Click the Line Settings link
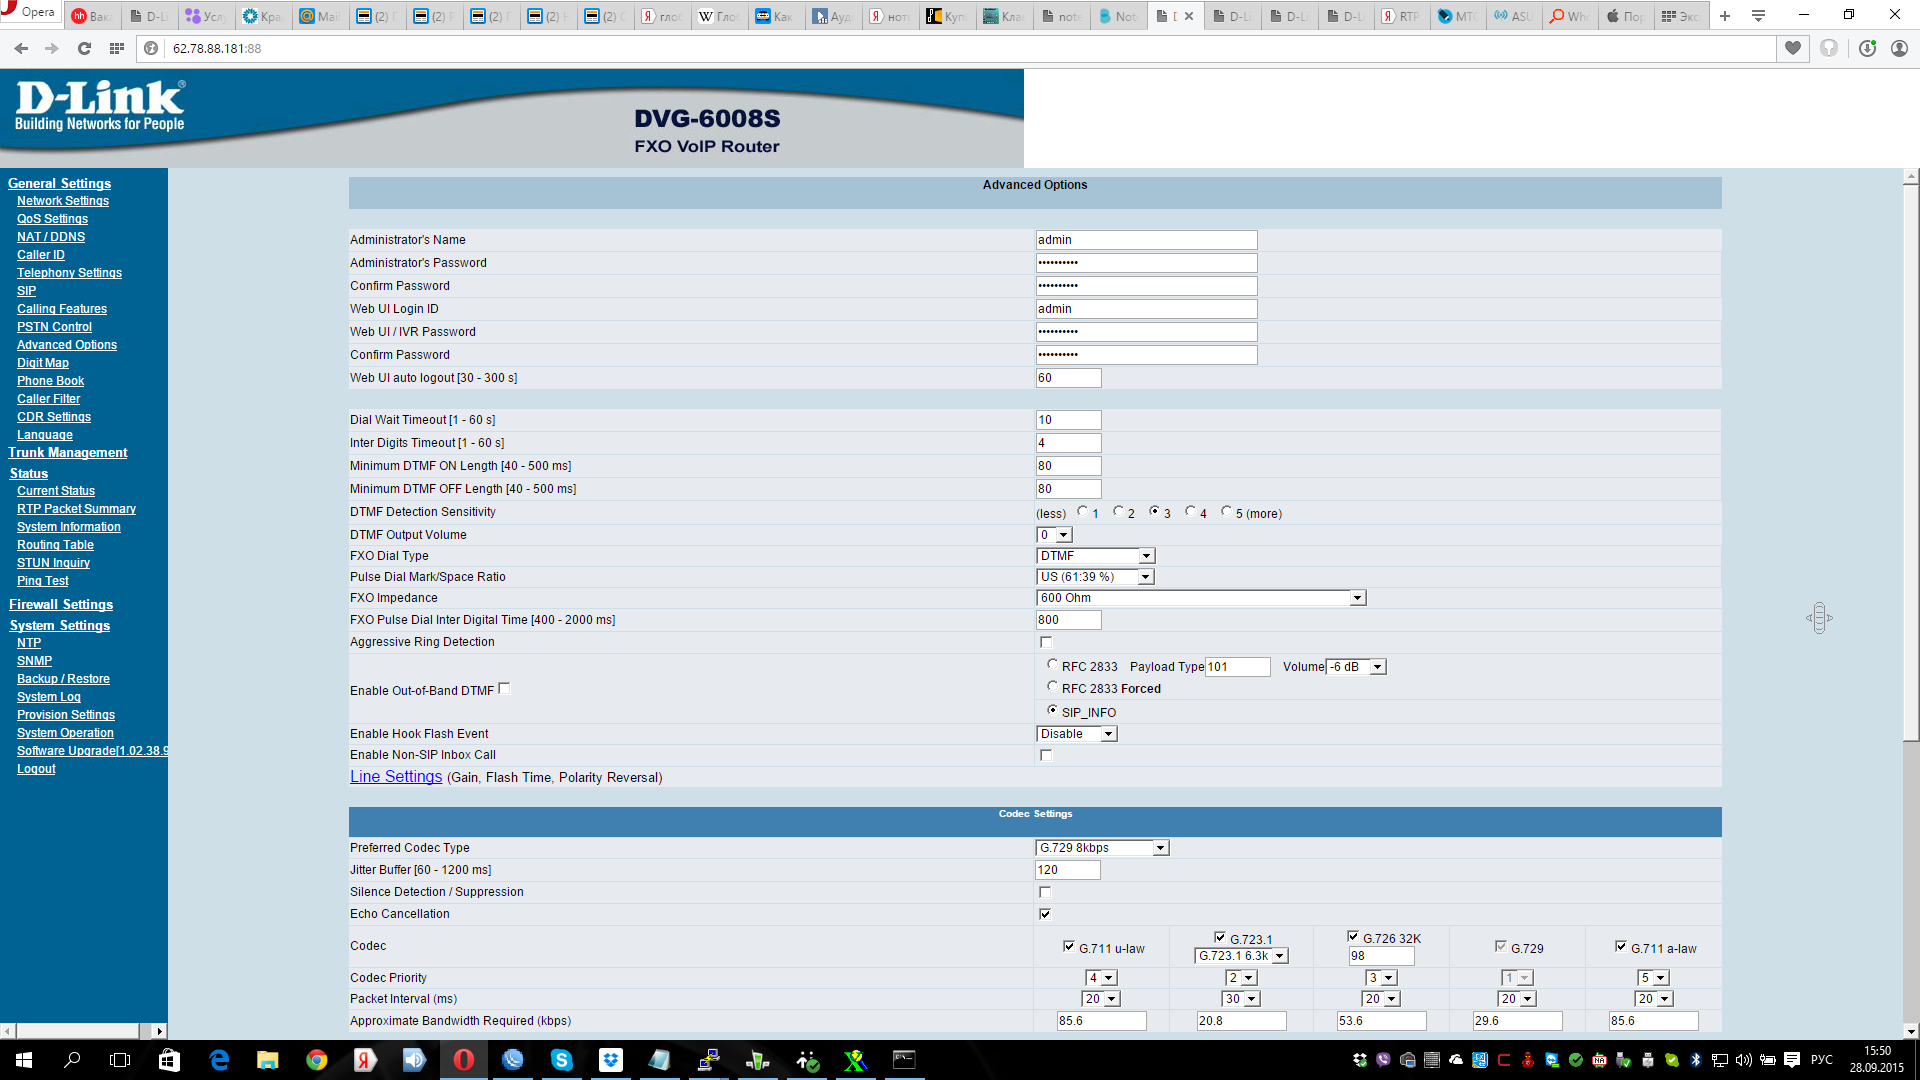The image size is (1920, 1080). (396, 777)
